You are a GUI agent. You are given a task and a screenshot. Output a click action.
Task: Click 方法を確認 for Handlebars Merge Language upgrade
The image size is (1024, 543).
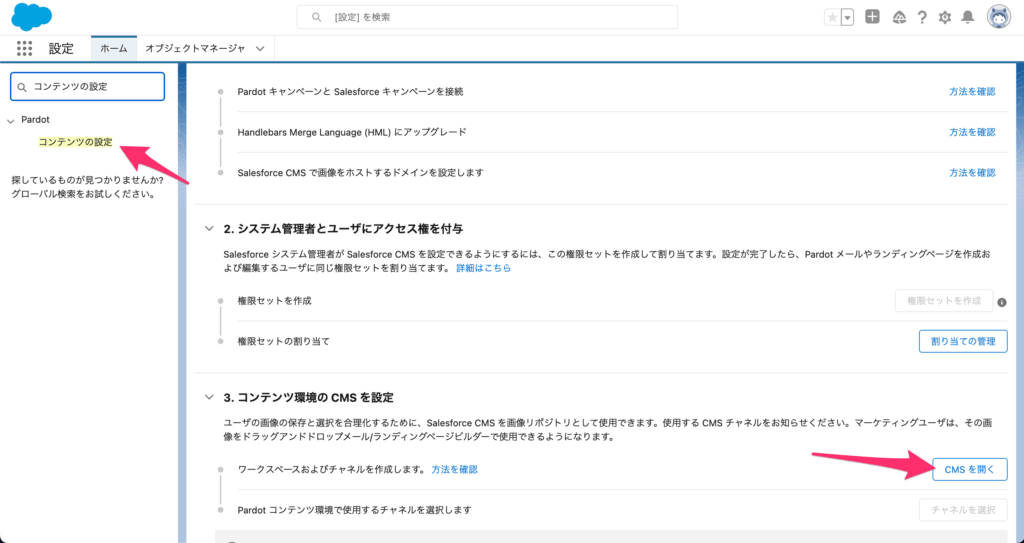972,132
